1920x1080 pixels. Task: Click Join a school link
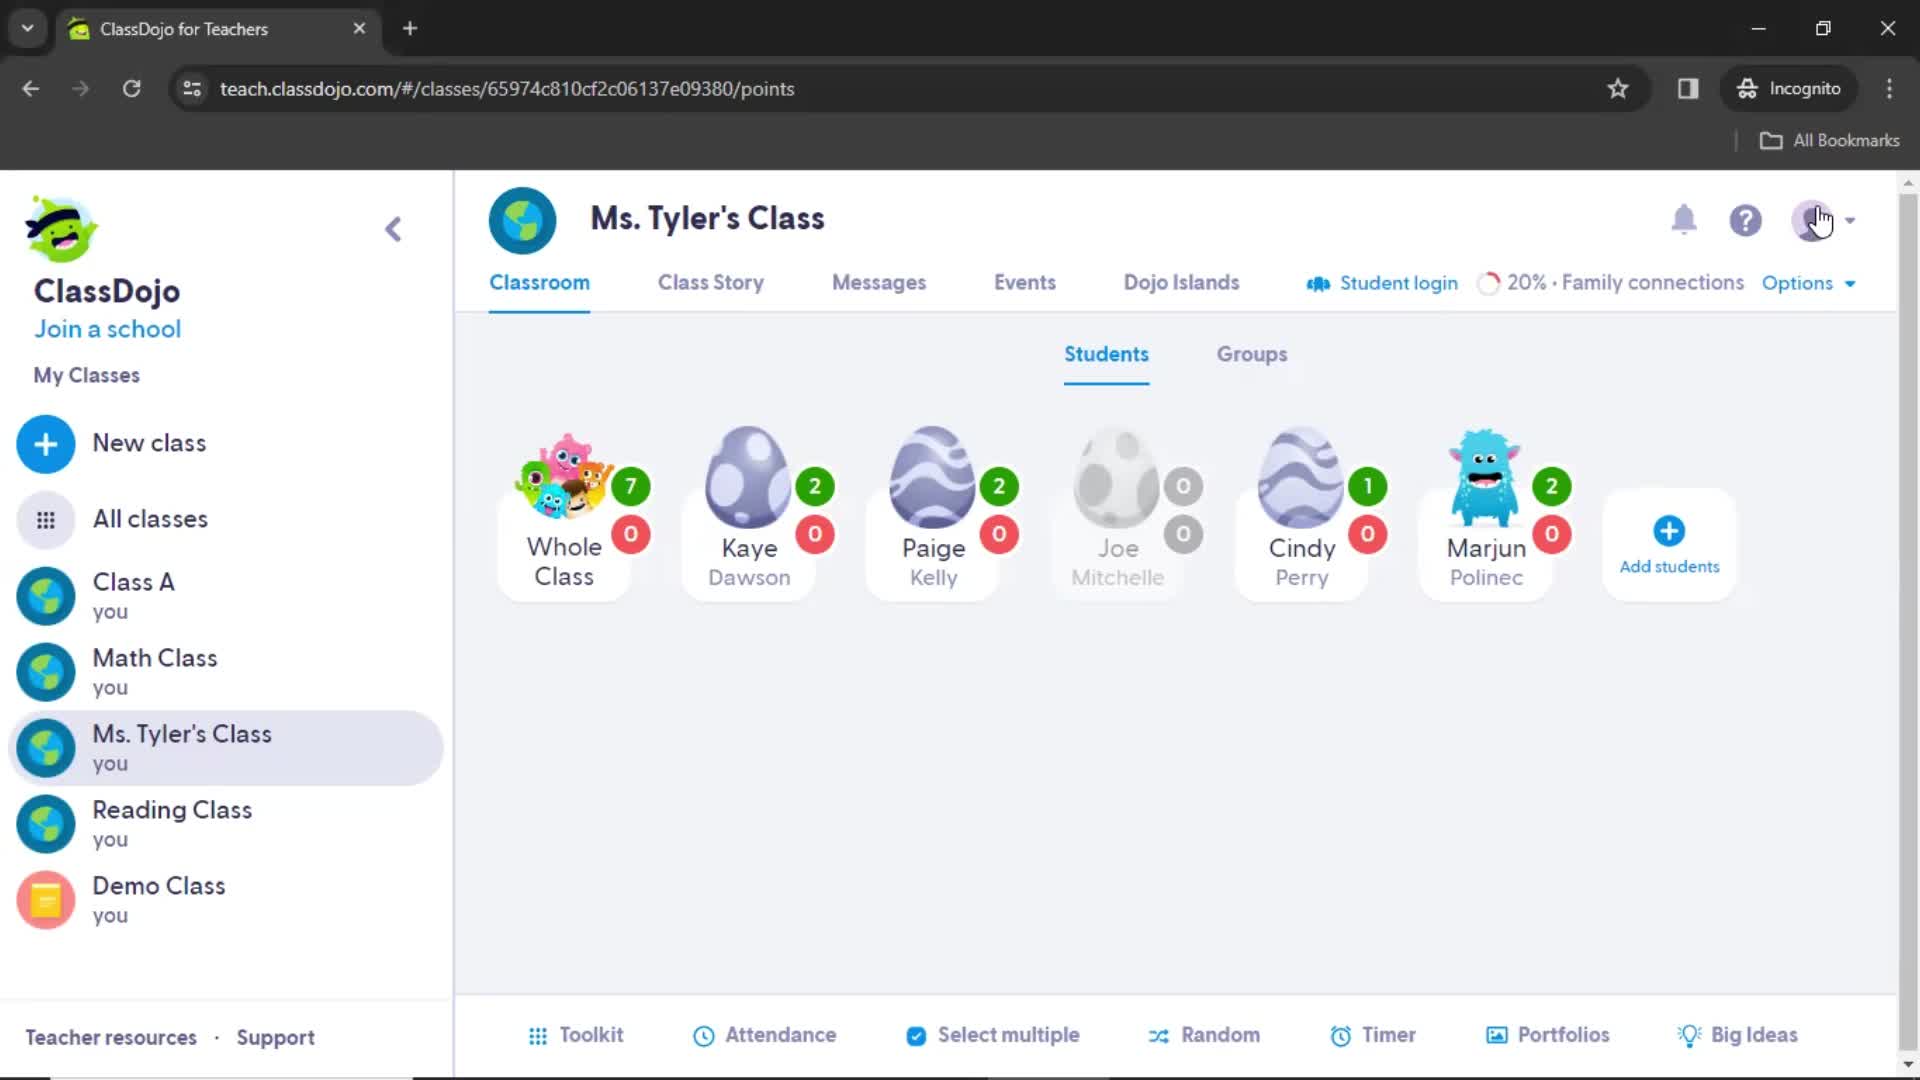click(107, 328)
